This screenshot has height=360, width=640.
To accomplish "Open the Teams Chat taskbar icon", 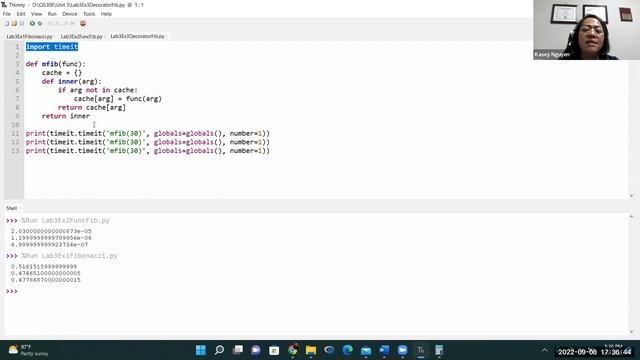I will point(256,350).
